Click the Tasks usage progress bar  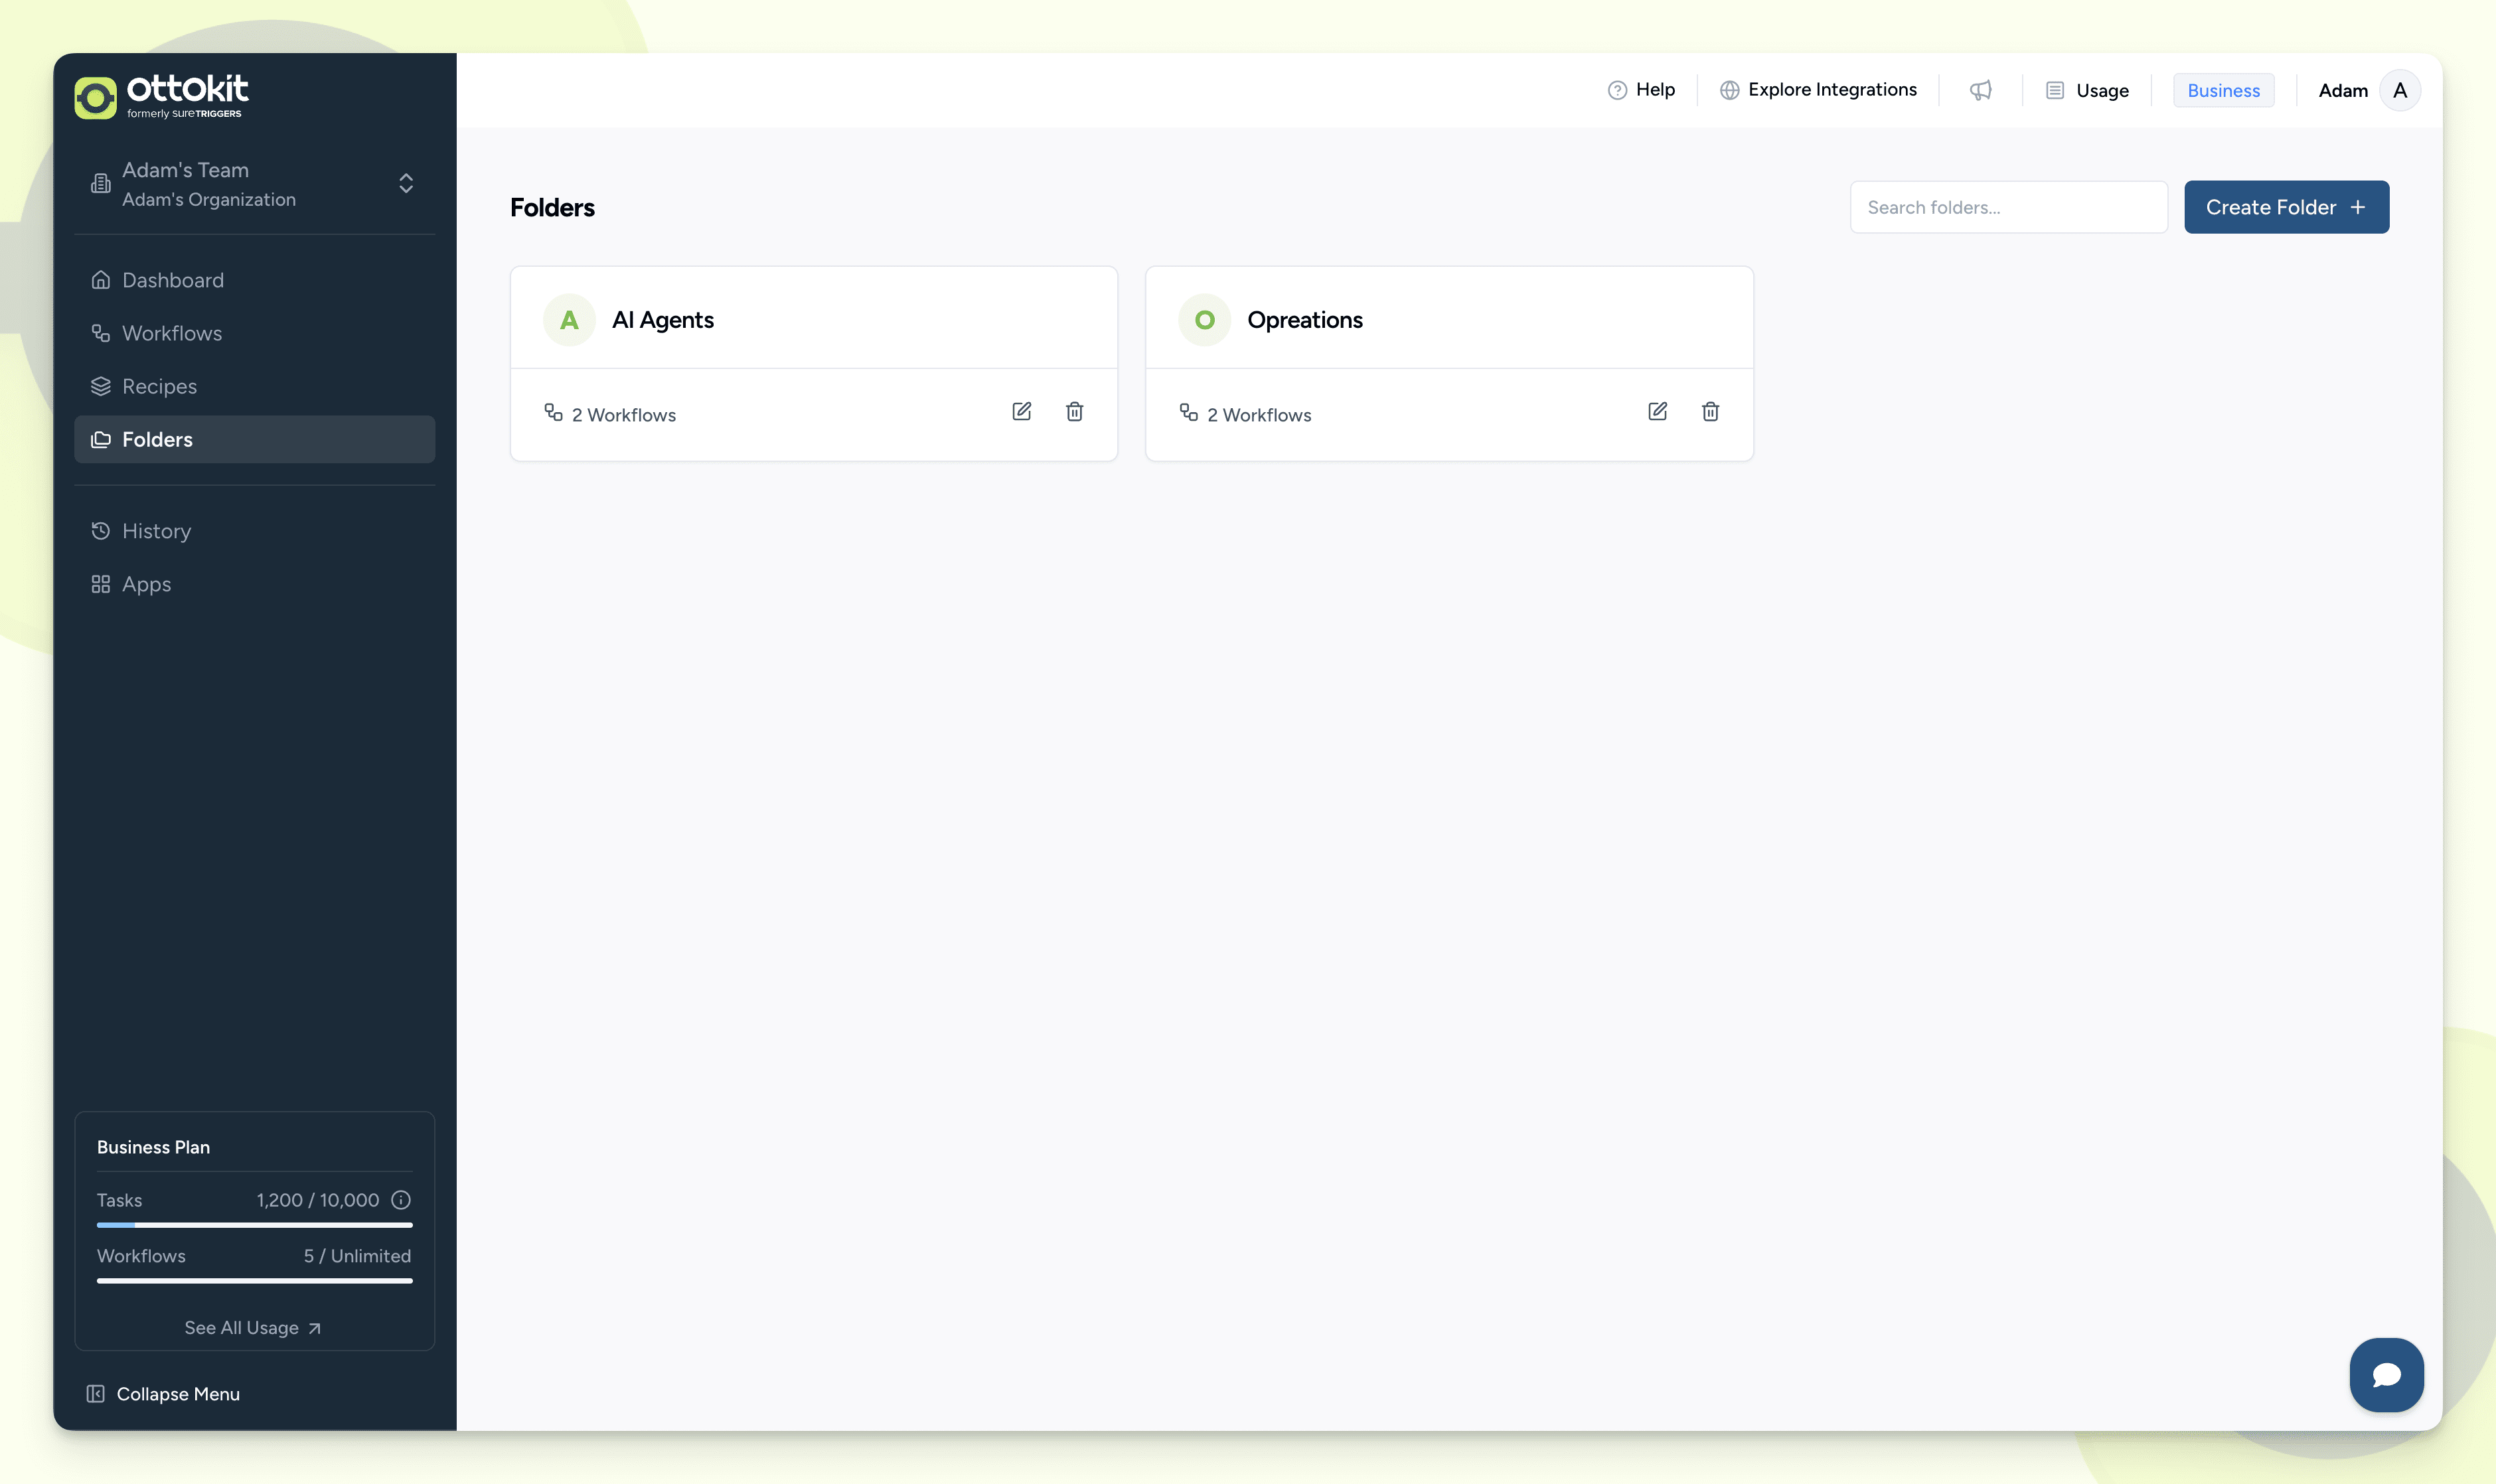(254, 1225)
